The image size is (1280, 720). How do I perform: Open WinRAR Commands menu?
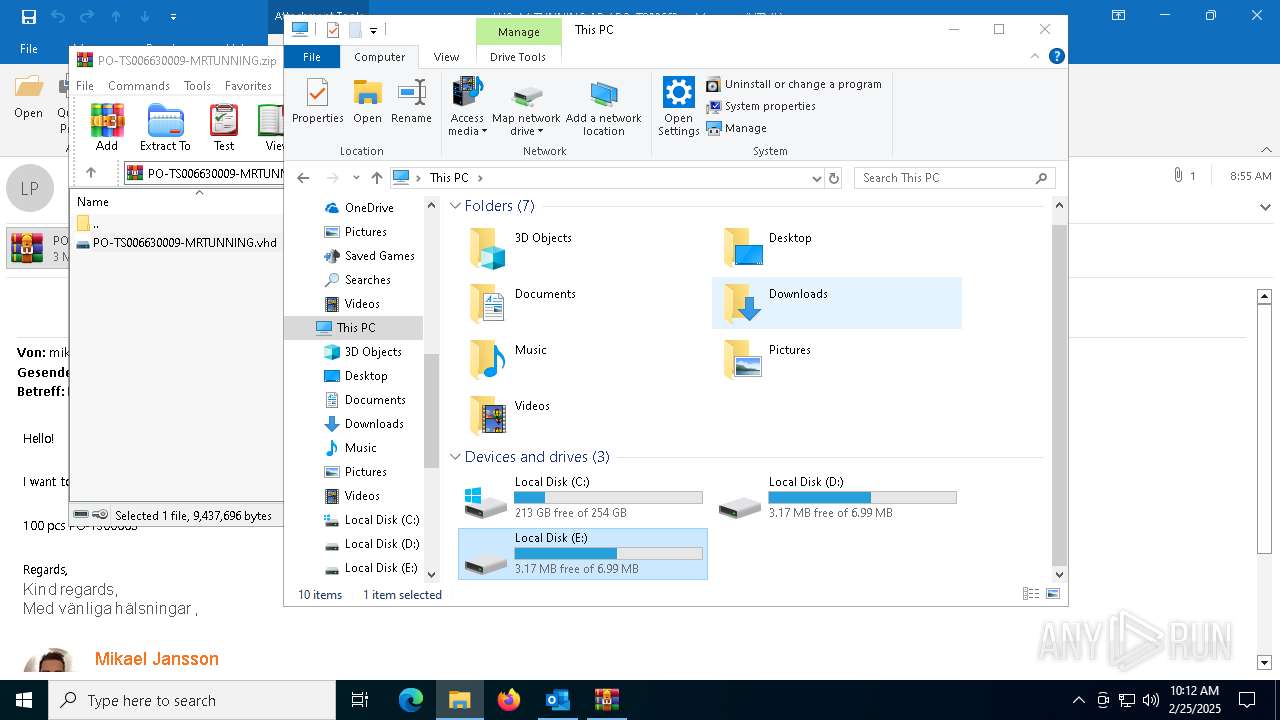(x=139, y=86)
